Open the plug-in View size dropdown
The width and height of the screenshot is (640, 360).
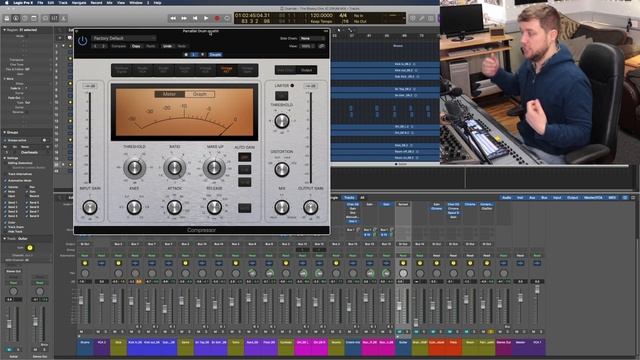click(308, 46)
